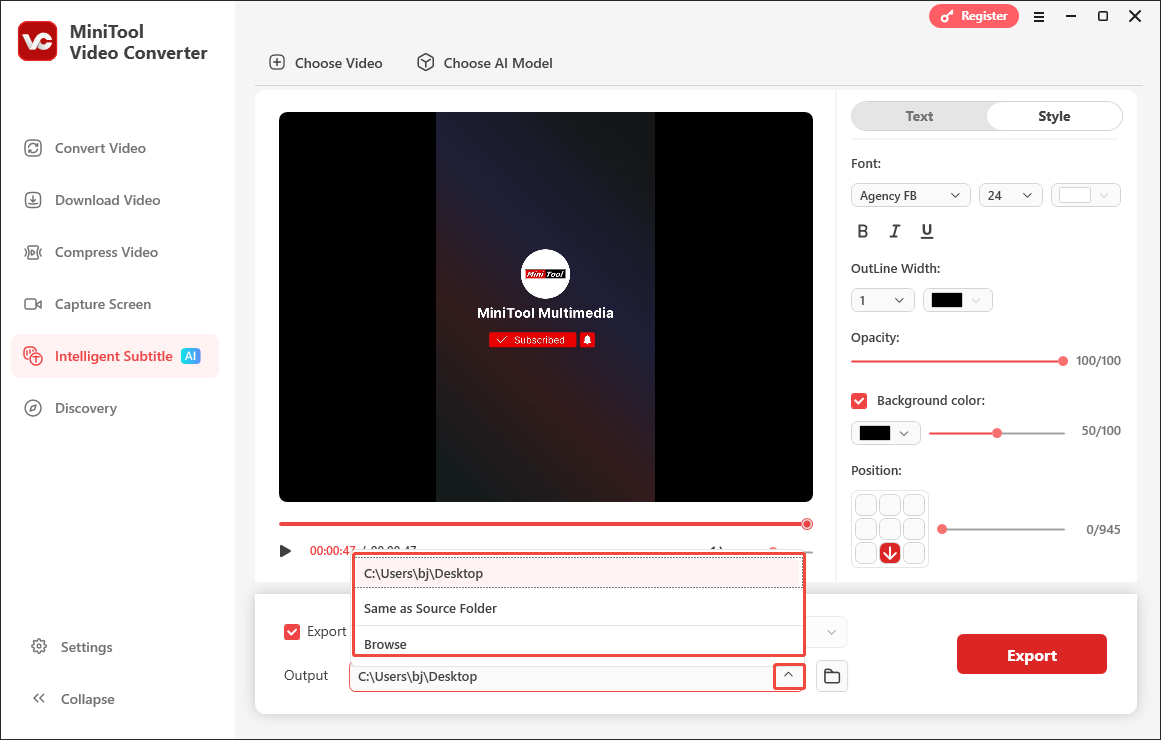Viewport: 1161px width, 740px height.
Task: Click the MiniTool Video Converter logo icon
Action: click(x=38, y=41)
